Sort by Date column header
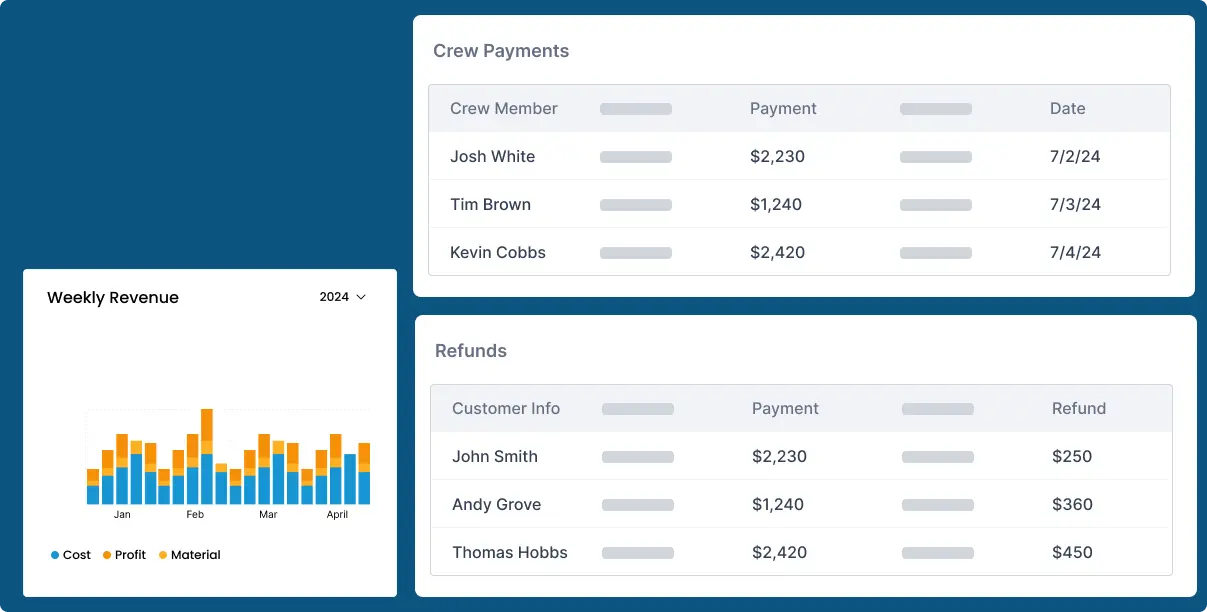The height and width of the screenshot is (612, 1207). tap(1067, 109)
